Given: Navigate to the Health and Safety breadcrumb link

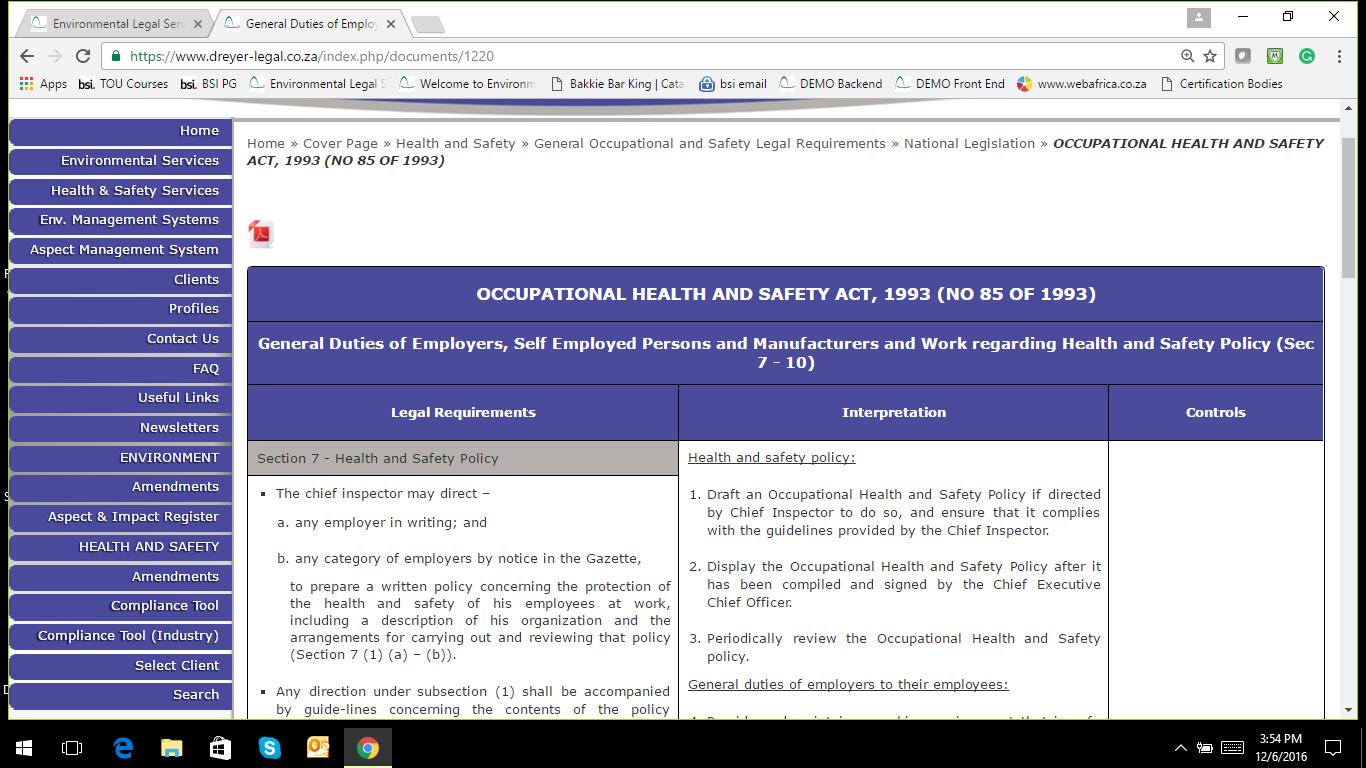Looking at the screenshot, I should point(455,143).
